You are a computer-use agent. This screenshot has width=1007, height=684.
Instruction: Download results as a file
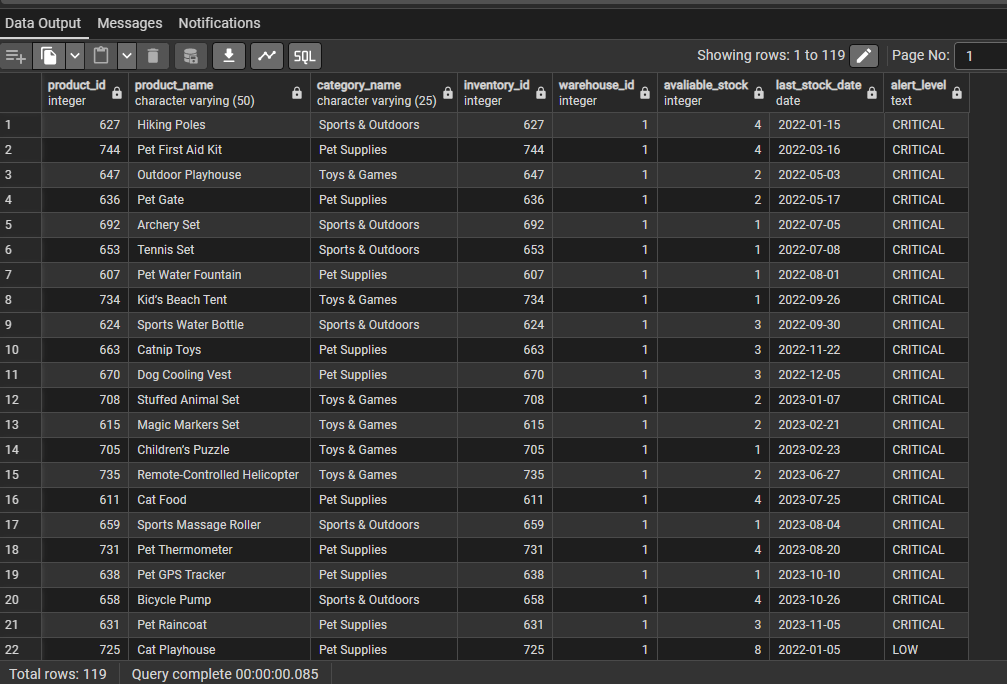coord(229,56)
